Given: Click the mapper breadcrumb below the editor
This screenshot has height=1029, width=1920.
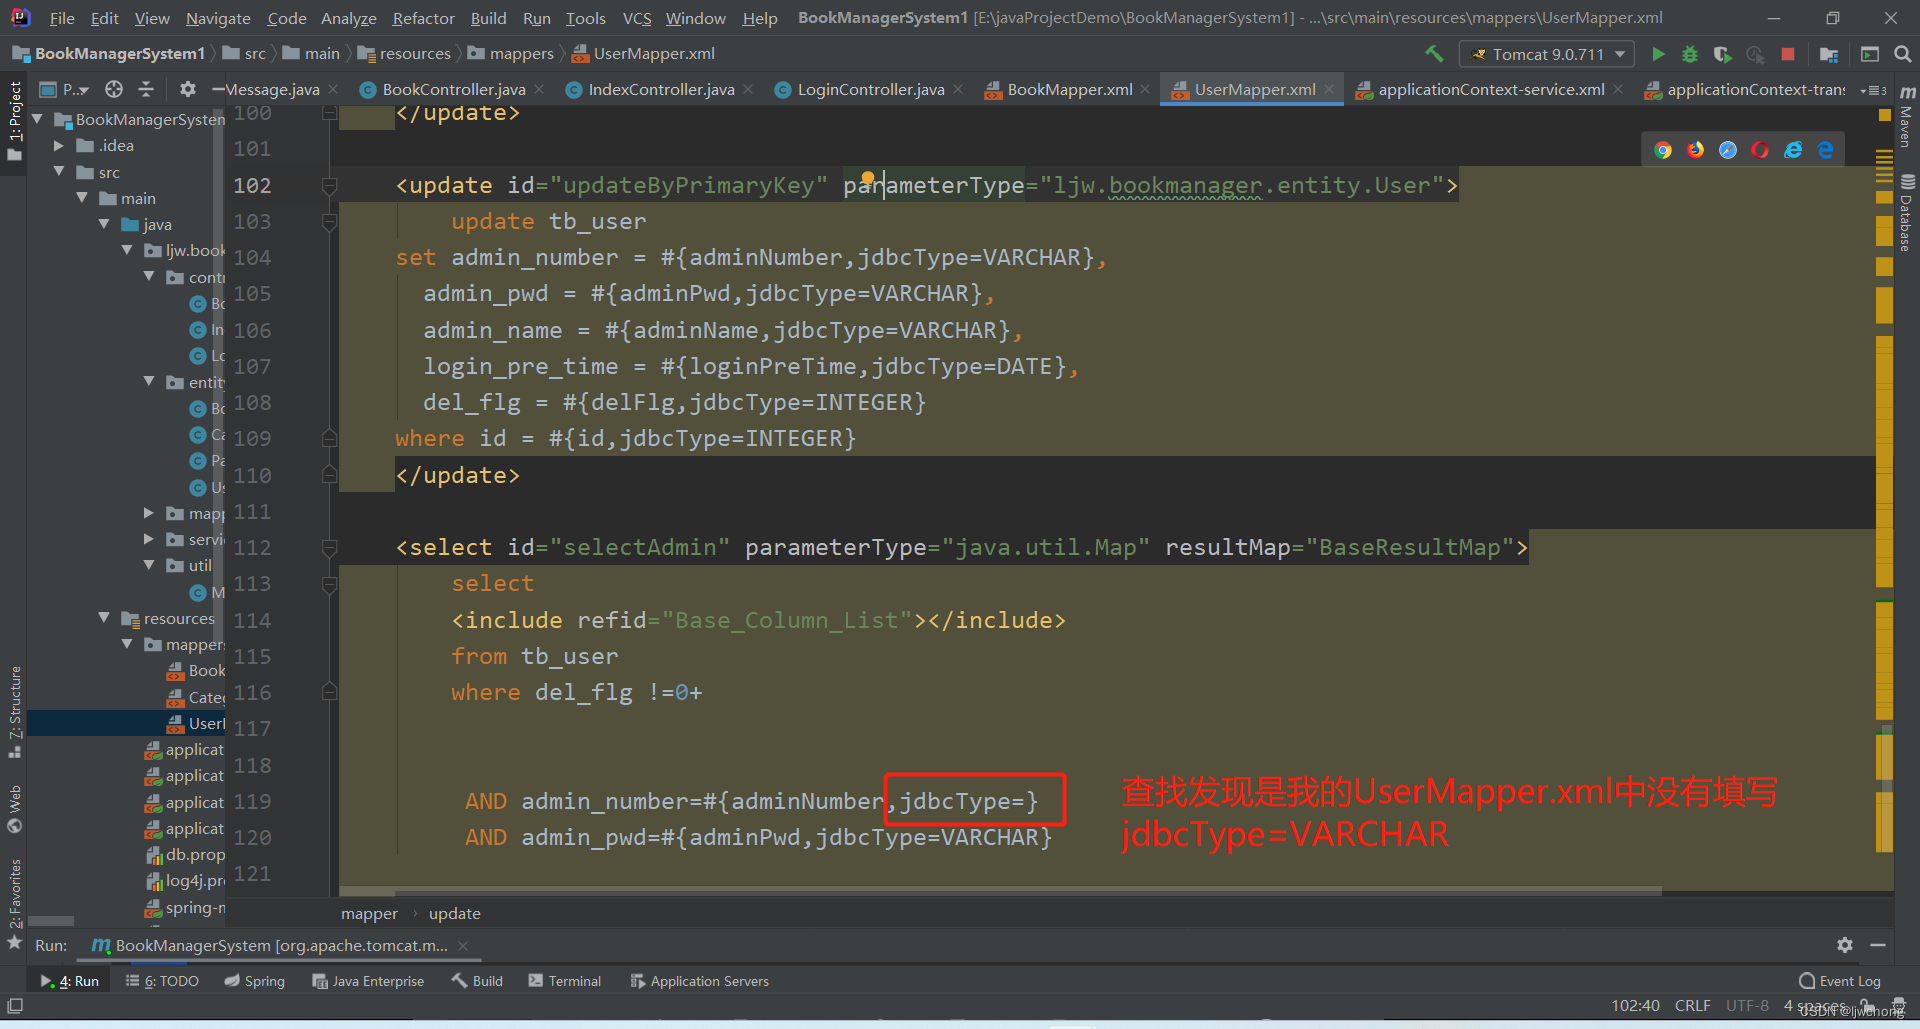Looking at the screenshot, I should pyautogui.click(x=369, y=913).
